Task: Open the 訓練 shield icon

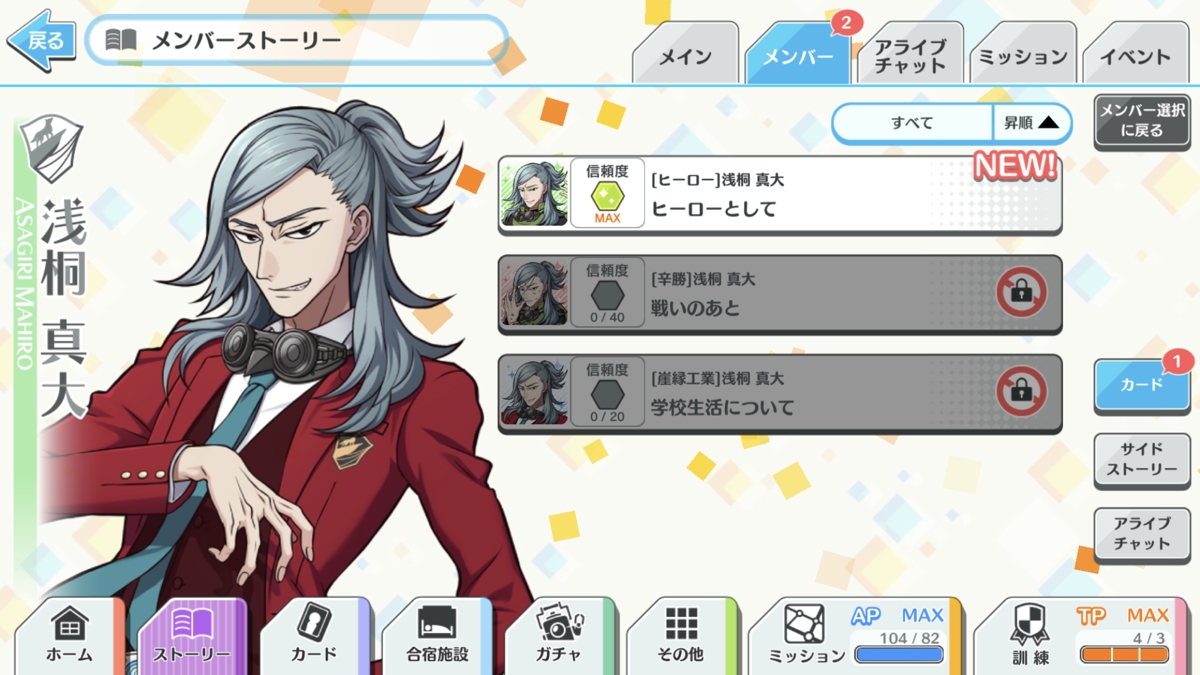Action: point(1030,624)
